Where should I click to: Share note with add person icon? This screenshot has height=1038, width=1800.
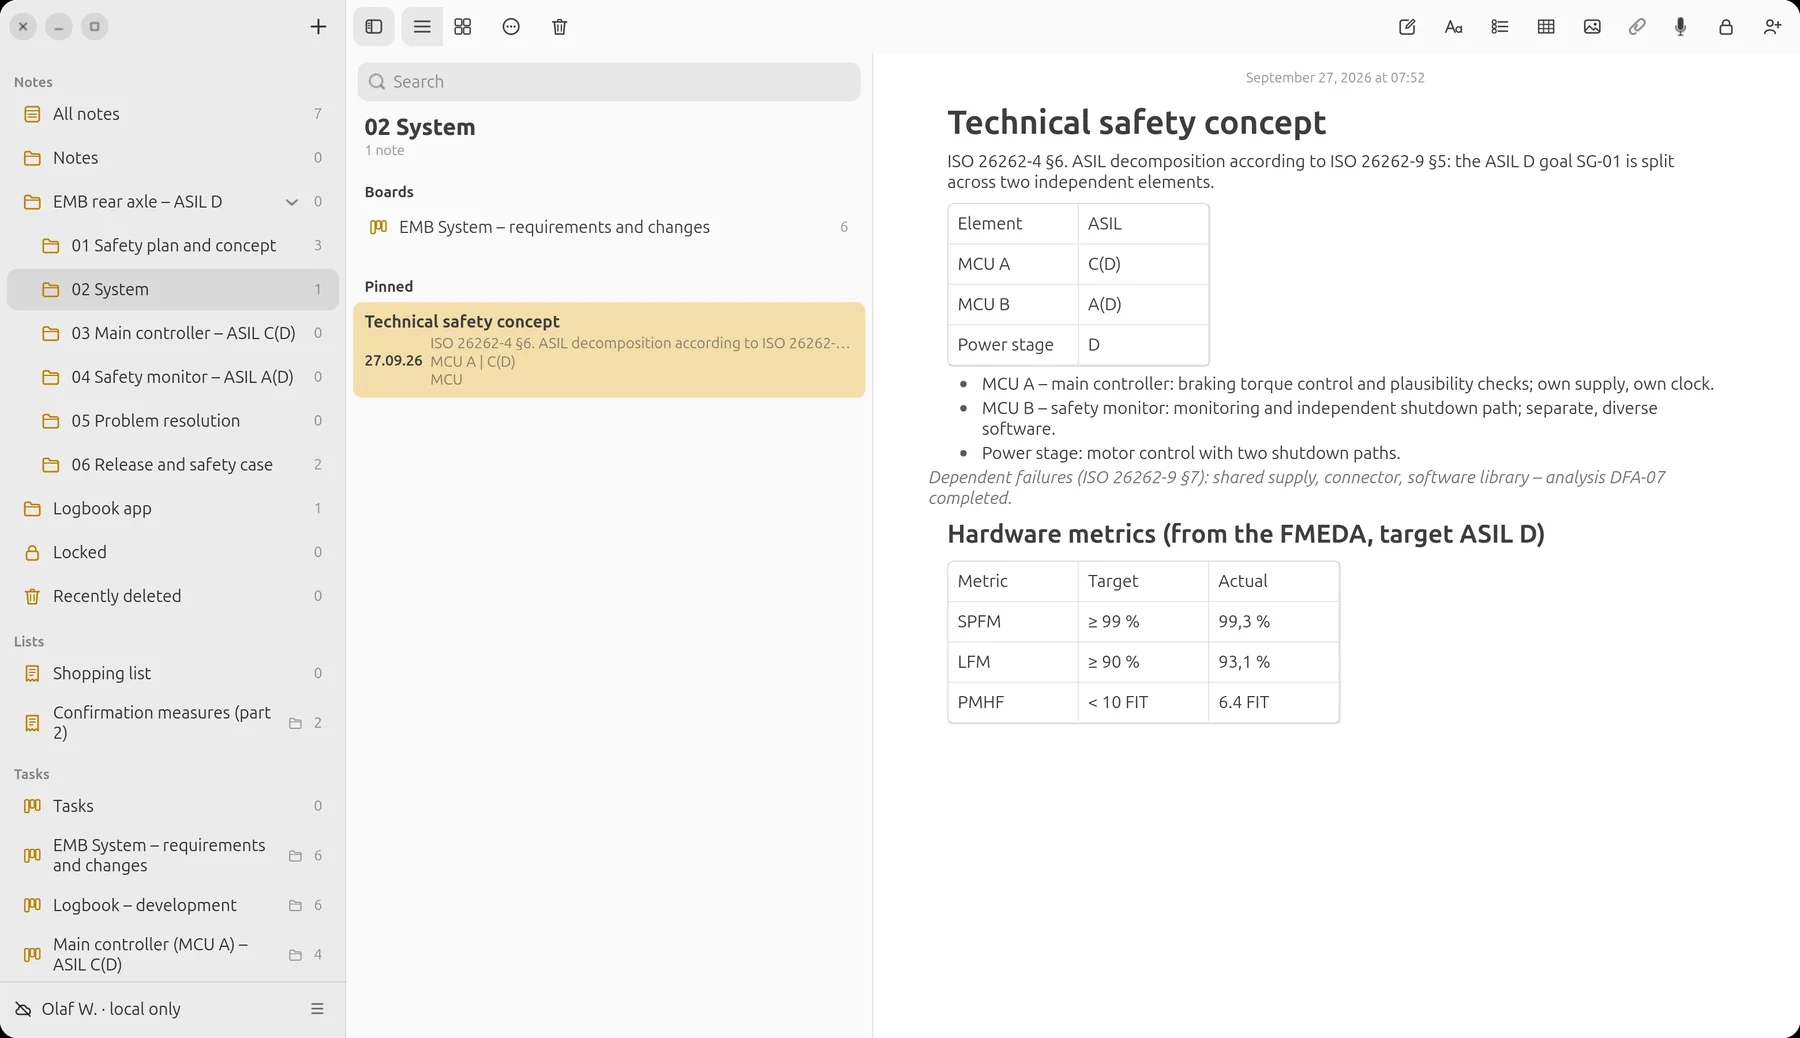coord(1772,27)
